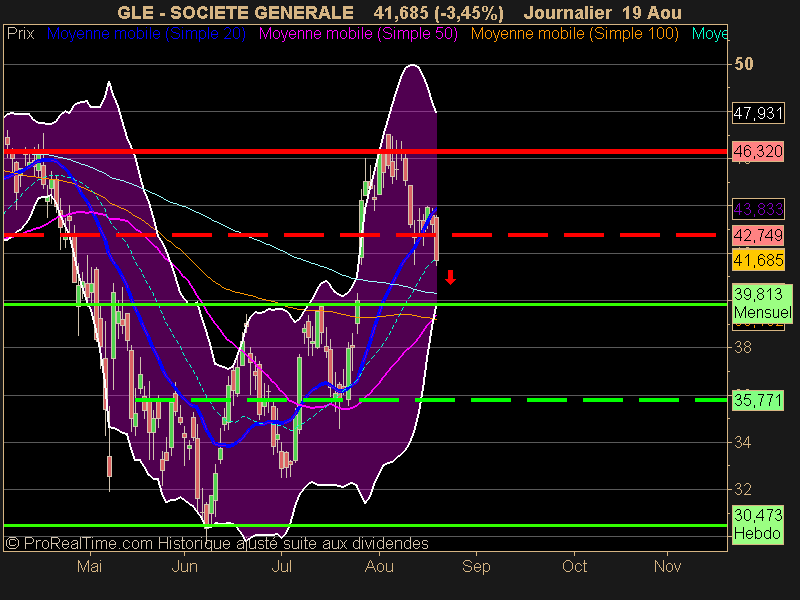Click the green '39,813 Mensuel' support label
This screenshot has height=600, width=800.
click(762, 303)
